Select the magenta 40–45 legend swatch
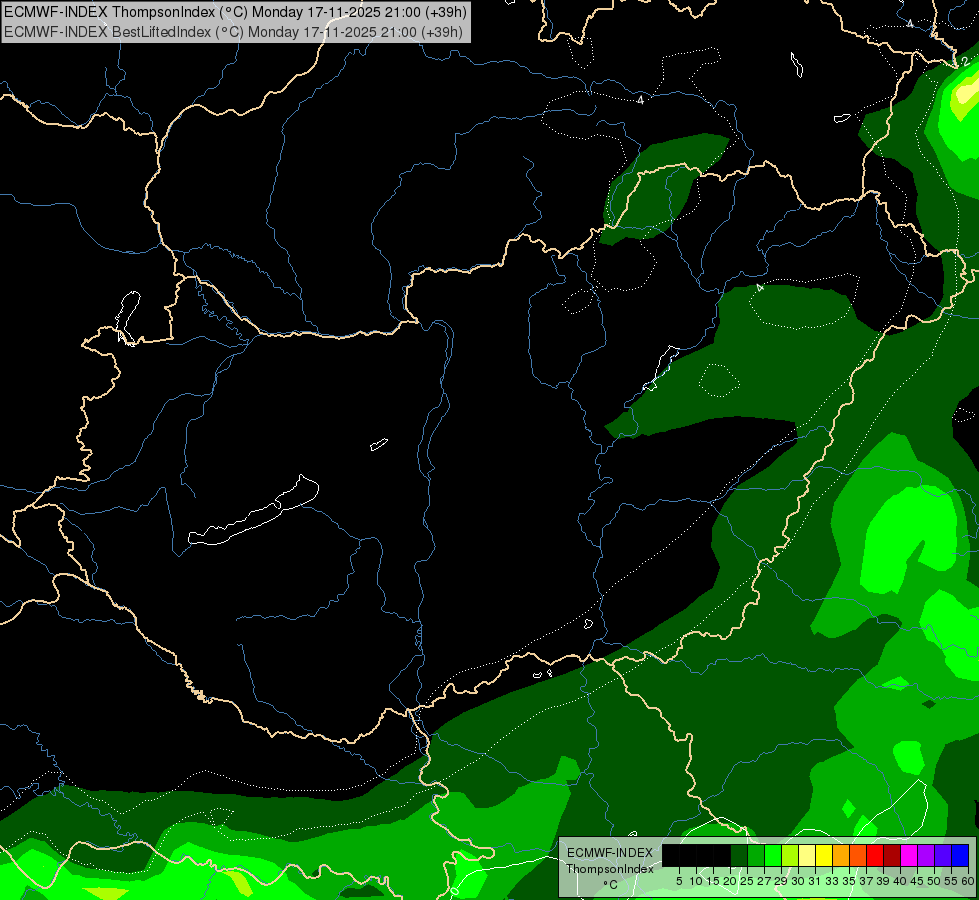This screenshot has width=979, height=900. 909,855
